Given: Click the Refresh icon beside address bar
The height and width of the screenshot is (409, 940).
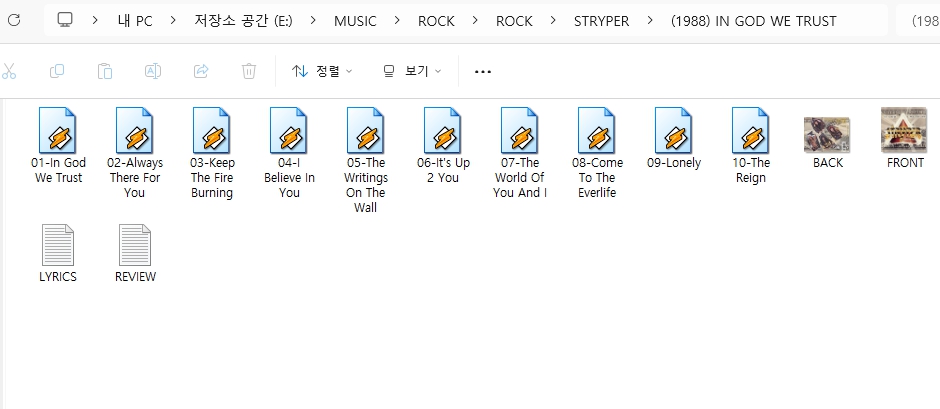Looking at the screenshot, I should (x=14, y=21).
